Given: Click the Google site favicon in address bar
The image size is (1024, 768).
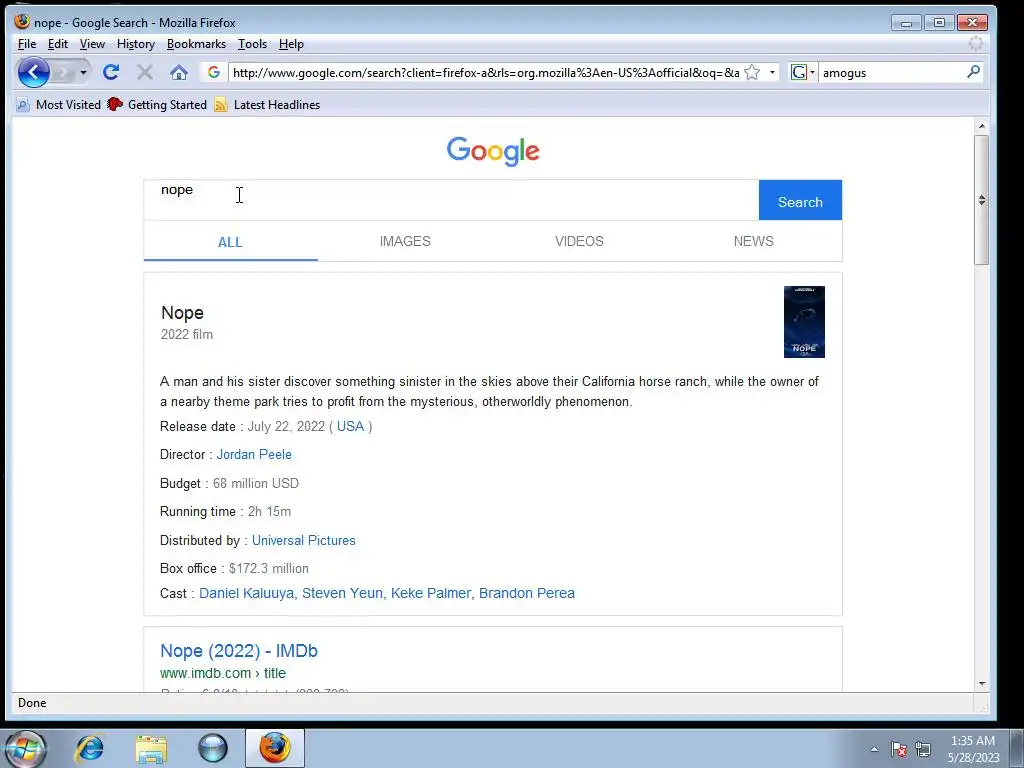Looking at the screenshot, I should point(214,72).
